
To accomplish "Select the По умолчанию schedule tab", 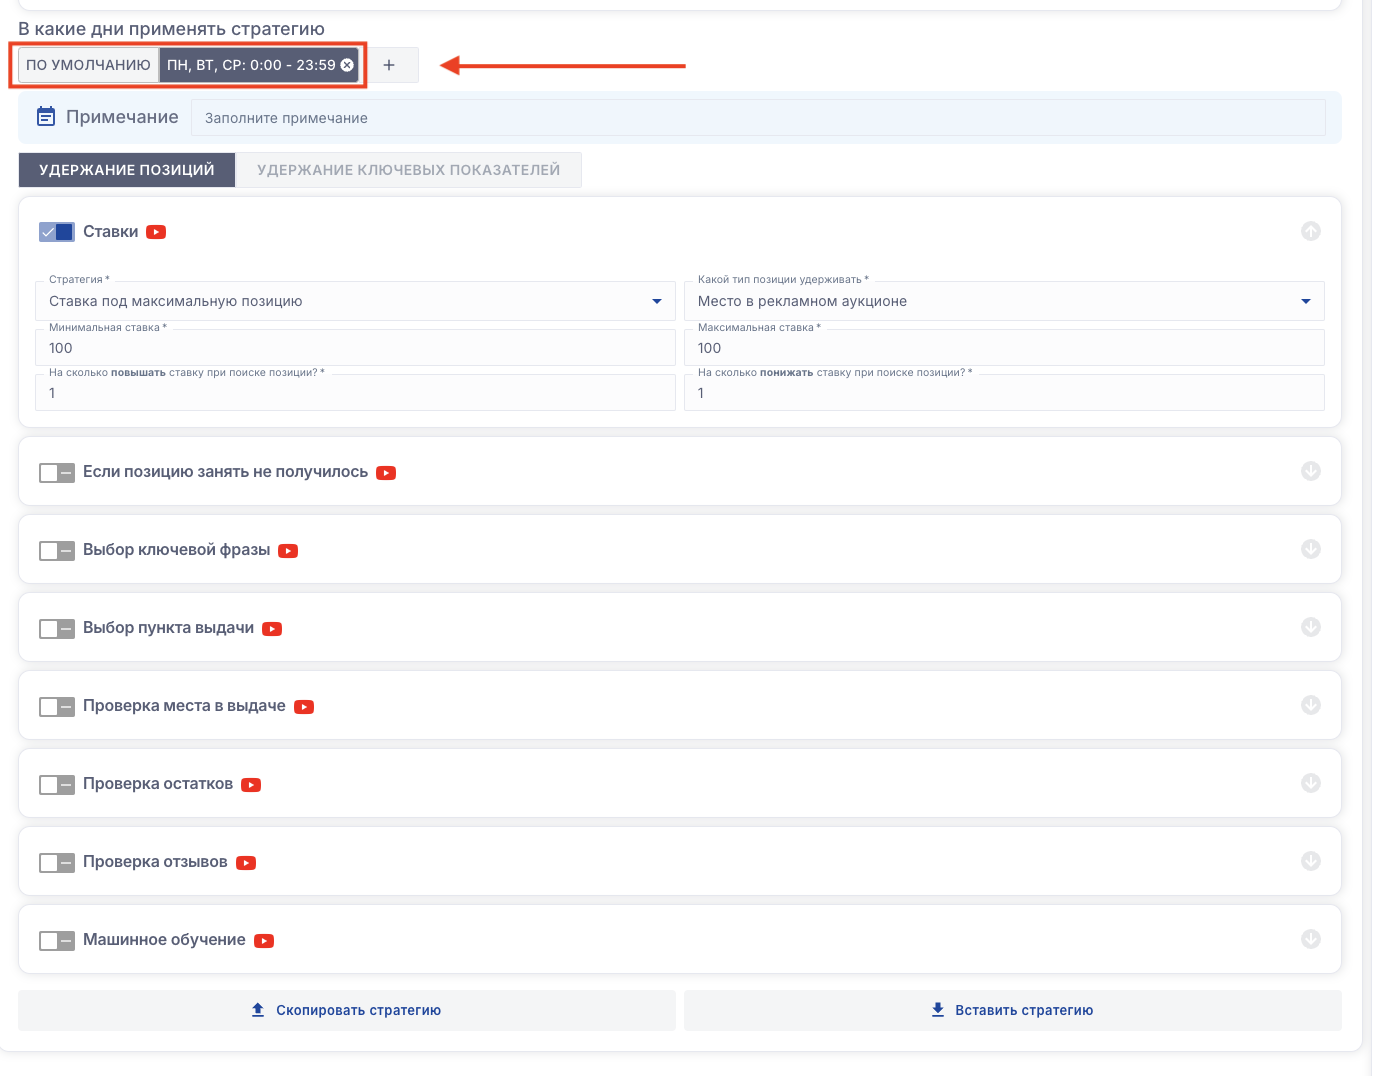I will point(88,65).
